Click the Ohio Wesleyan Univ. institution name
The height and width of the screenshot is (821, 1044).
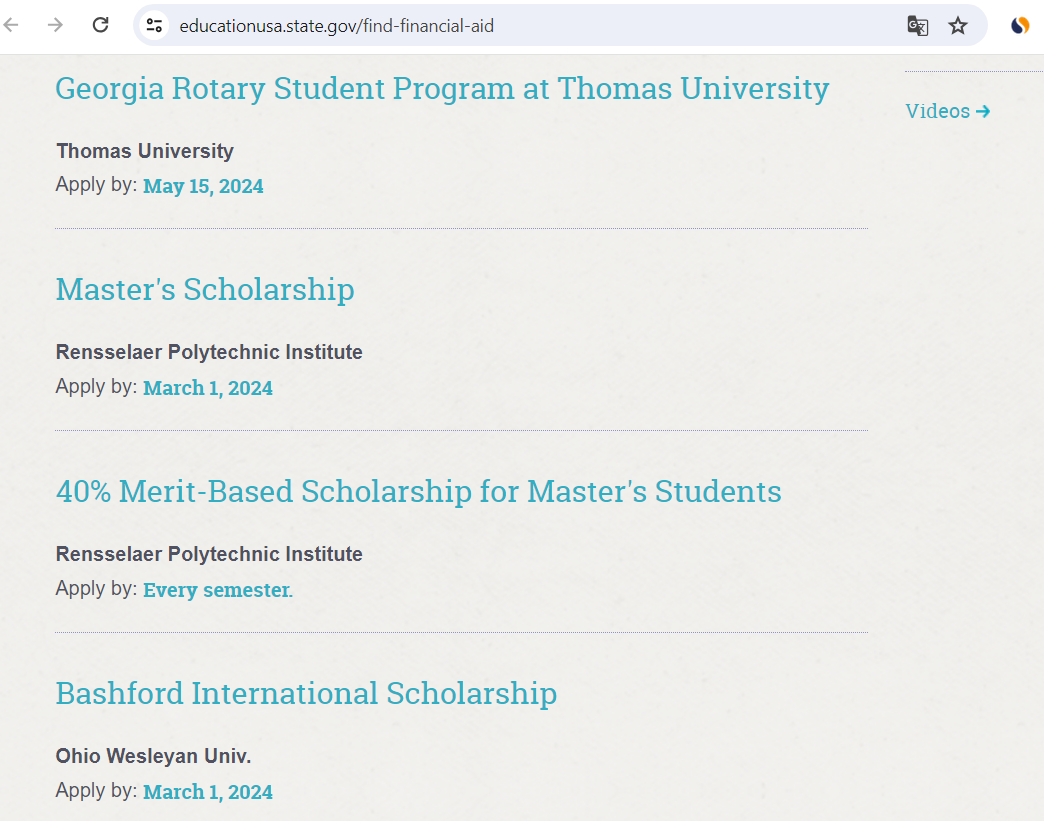point(153,756)
